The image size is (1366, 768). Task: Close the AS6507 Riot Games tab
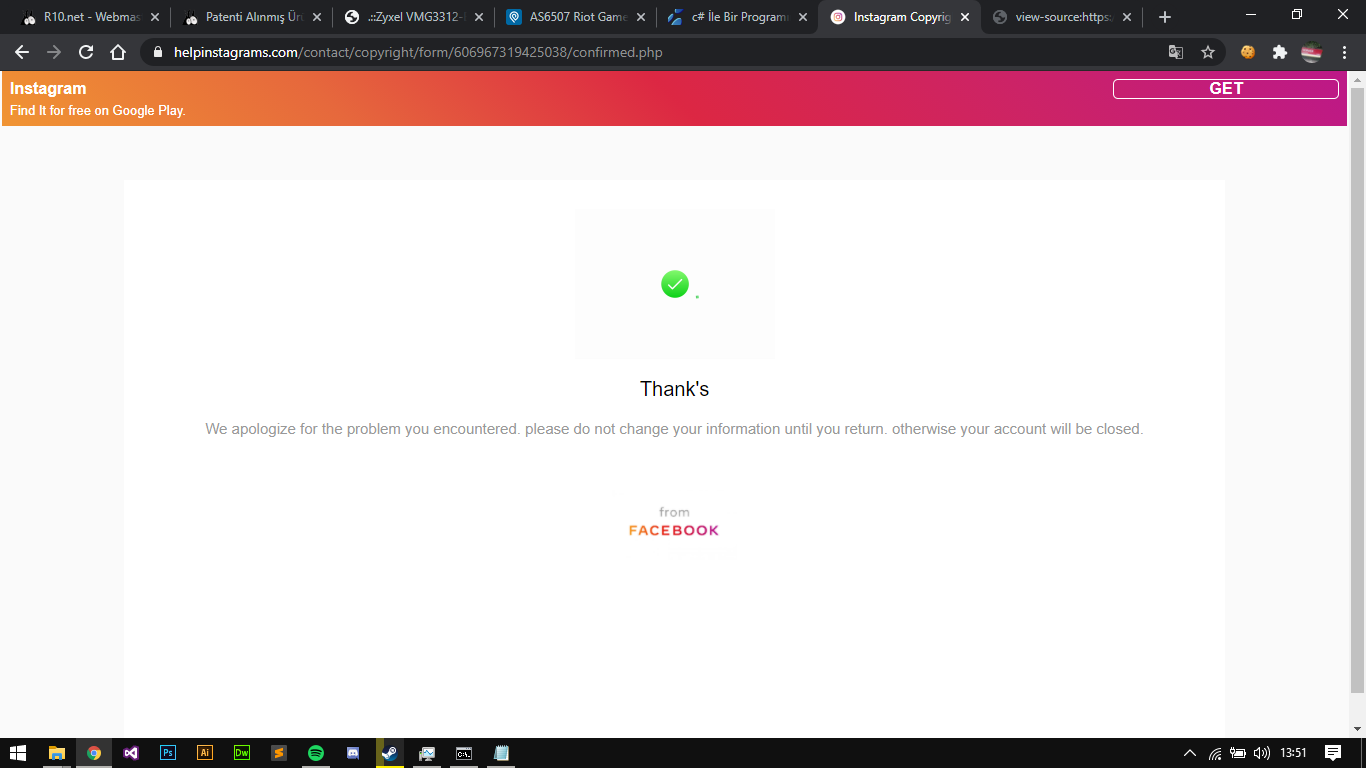(641, 17)
